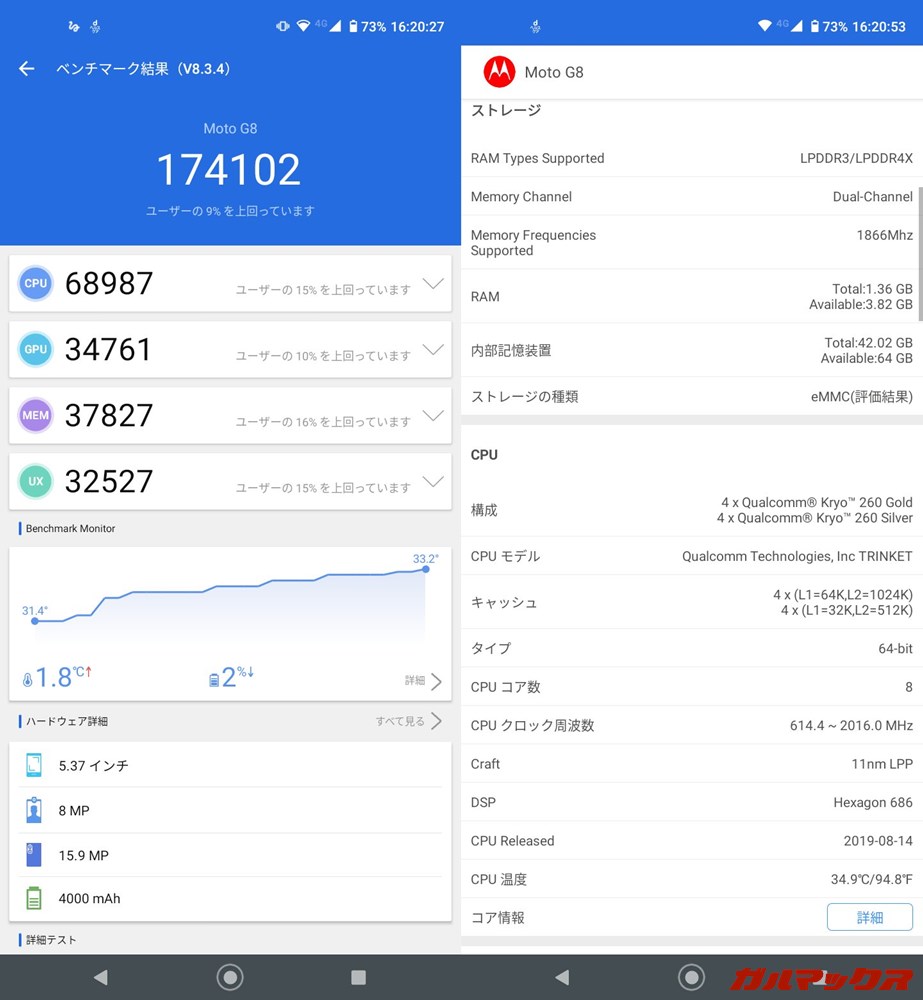This screenshot has width=923, height=1000.
Task: Tap the back arrow on the benchmark result screen
Action: [25, 69]
